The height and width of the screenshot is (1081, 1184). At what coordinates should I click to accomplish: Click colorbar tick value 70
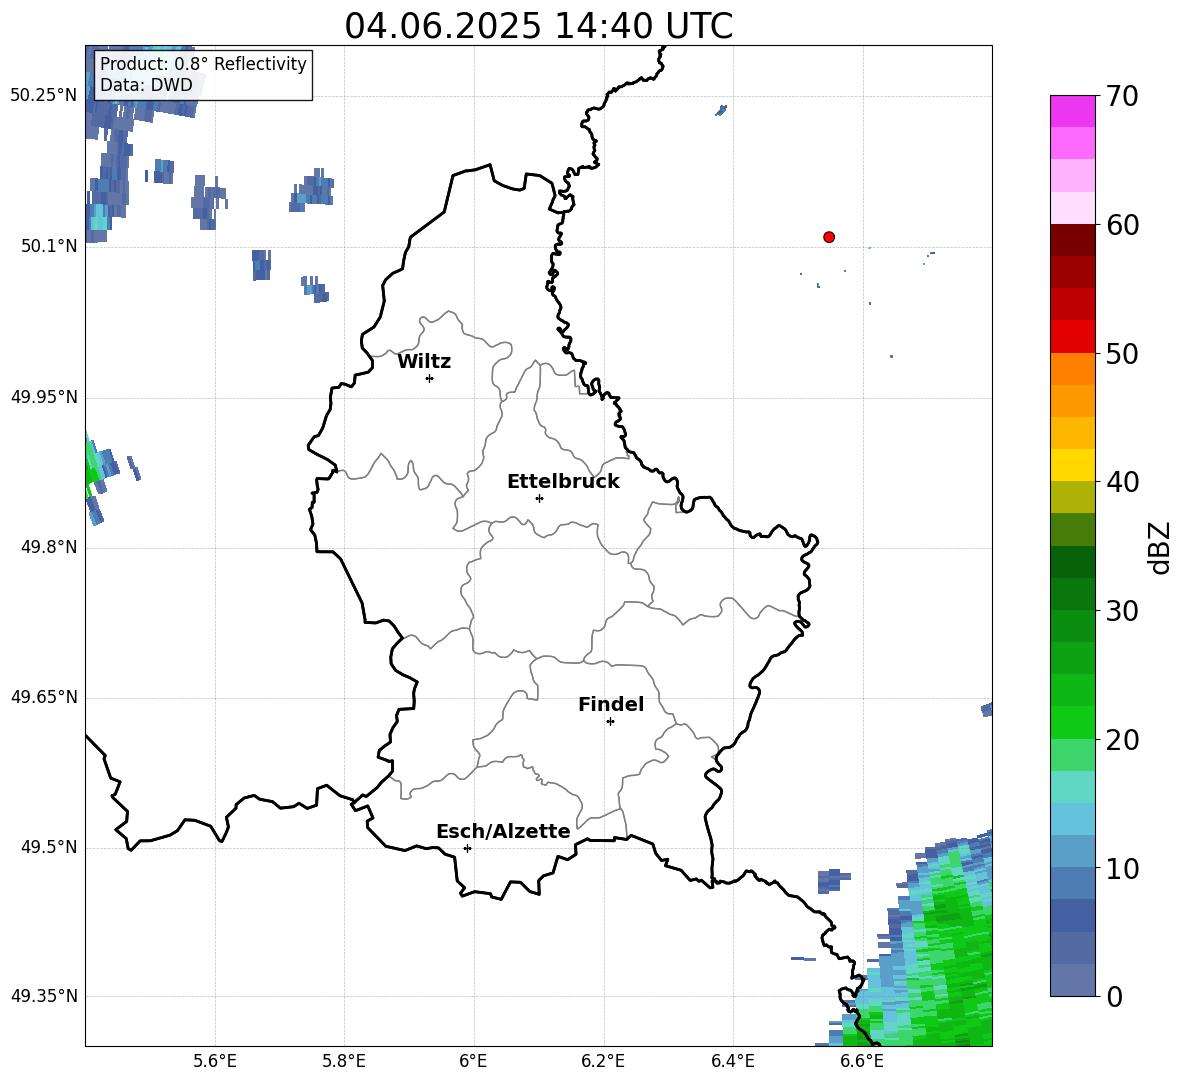[1122, 96]
